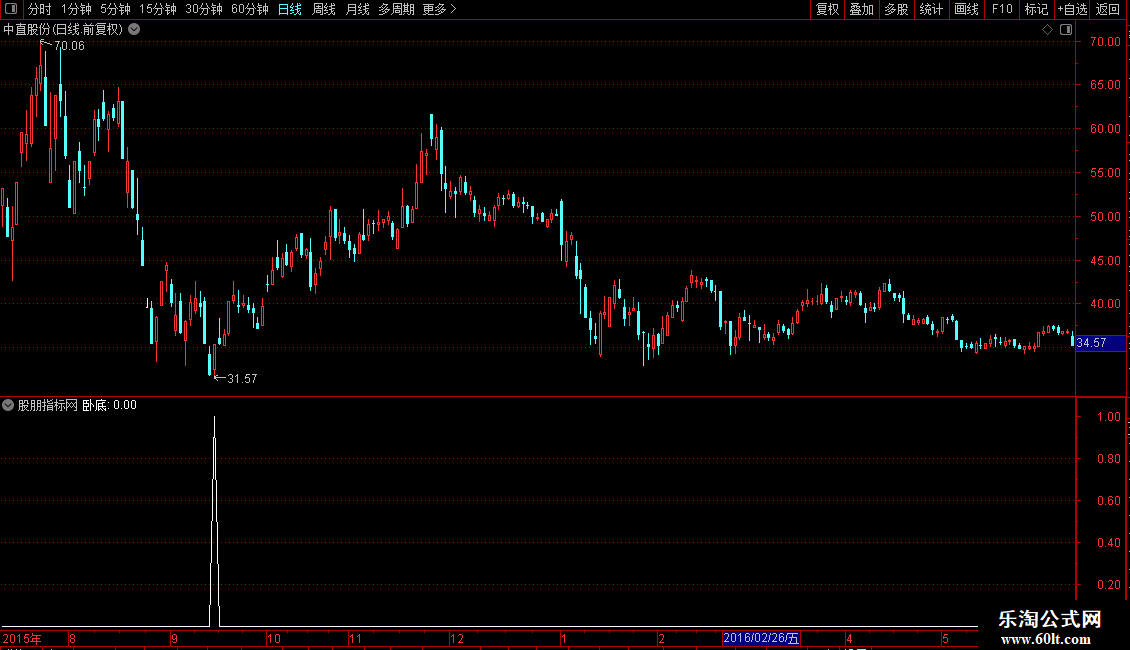Click the 2016/02/26/五 date marker
Image resolution: width=1130 pixels, height=650 pixels.
[x=761, y=638]
